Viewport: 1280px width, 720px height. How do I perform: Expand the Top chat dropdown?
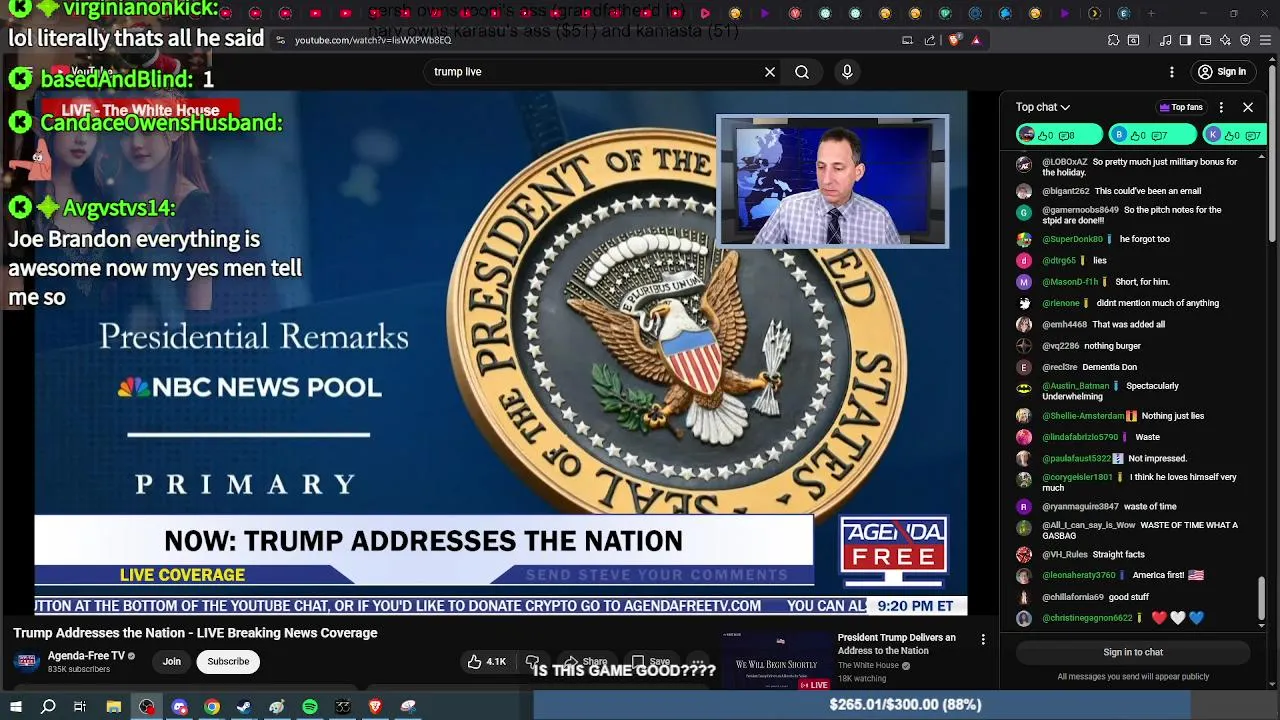click(x=1043, y=107)
